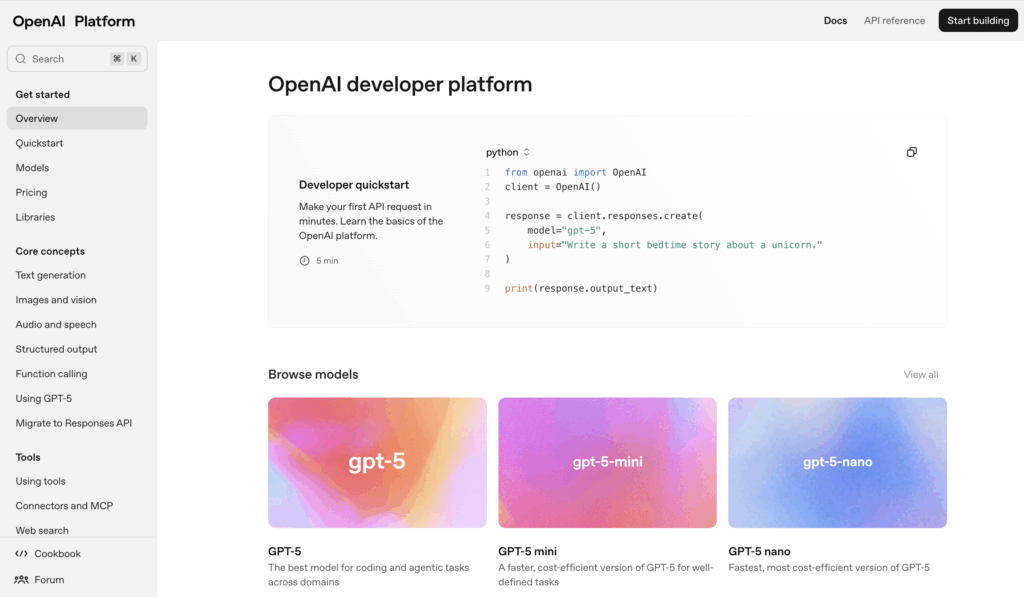
Task: Select the gpt-5 model thumbnail
Action: pyautogui.click(x=377, y=462)
